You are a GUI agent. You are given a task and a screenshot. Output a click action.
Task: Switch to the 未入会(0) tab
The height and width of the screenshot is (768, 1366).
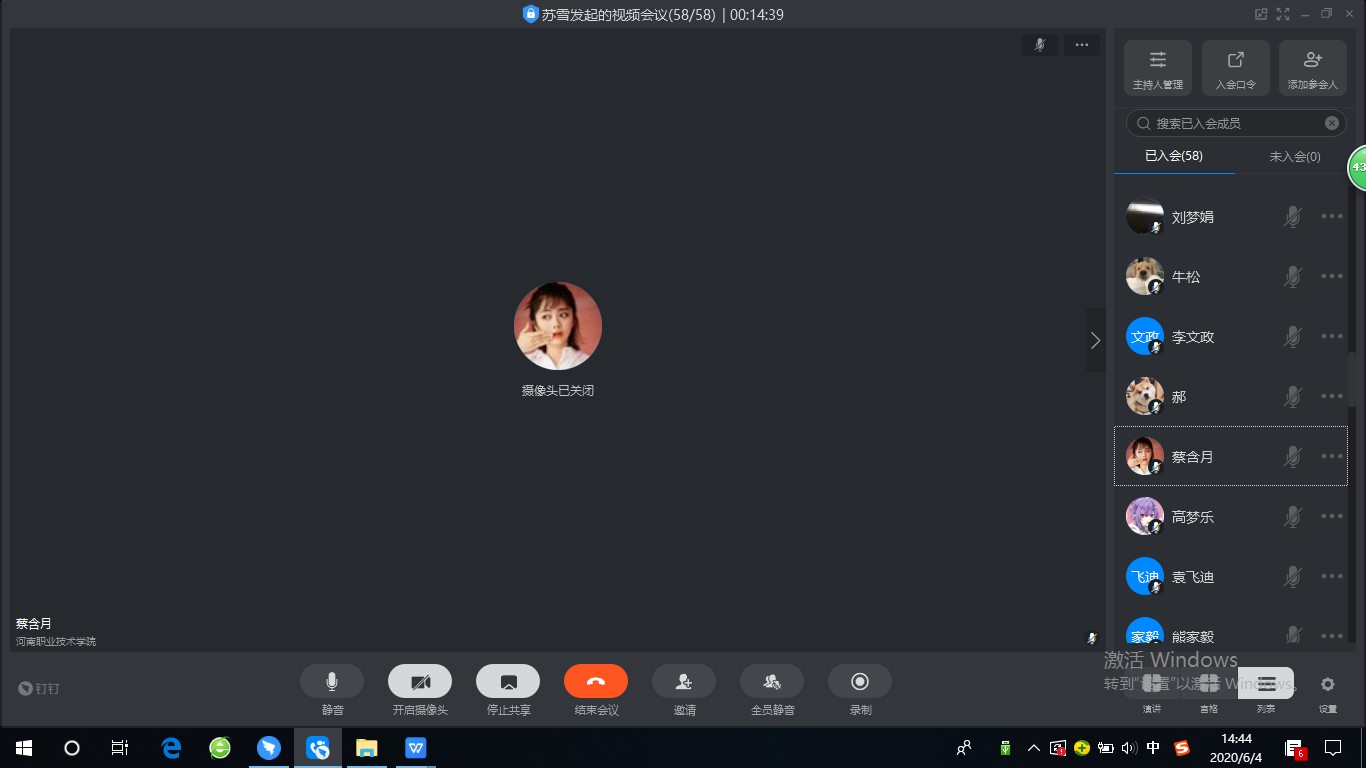click(1294, 157)
